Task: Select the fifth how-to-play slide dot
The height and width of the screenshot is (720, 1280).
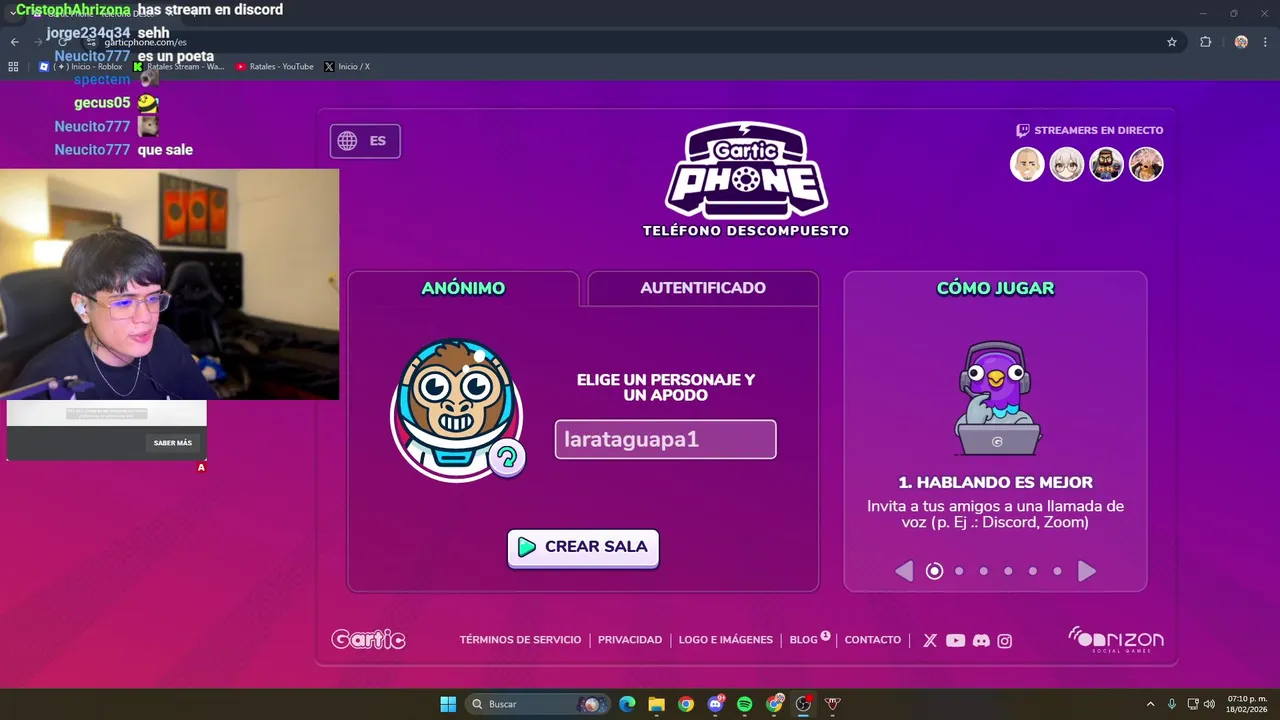Action: [x=1033, y=571]
